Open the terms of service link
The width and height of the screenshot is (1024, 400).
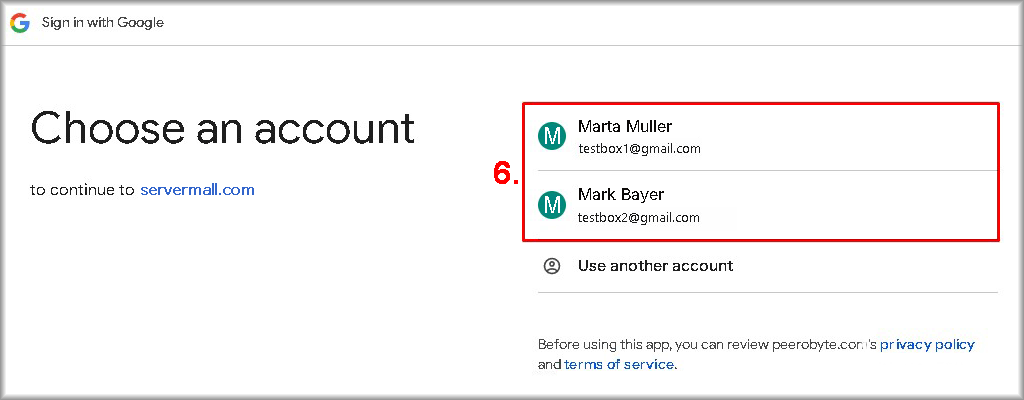[619, 365]
